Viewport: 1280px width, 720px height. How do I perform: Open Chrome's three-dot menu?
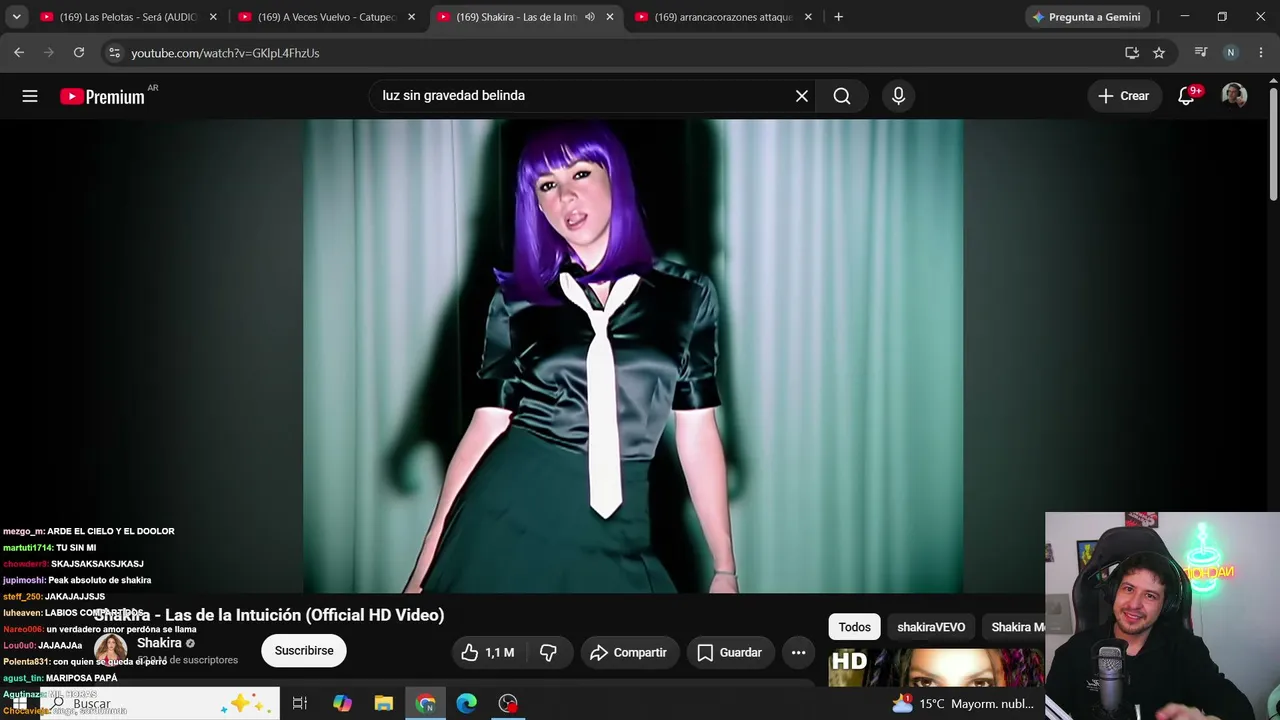pyautogui.click(x=1260, y=53)
